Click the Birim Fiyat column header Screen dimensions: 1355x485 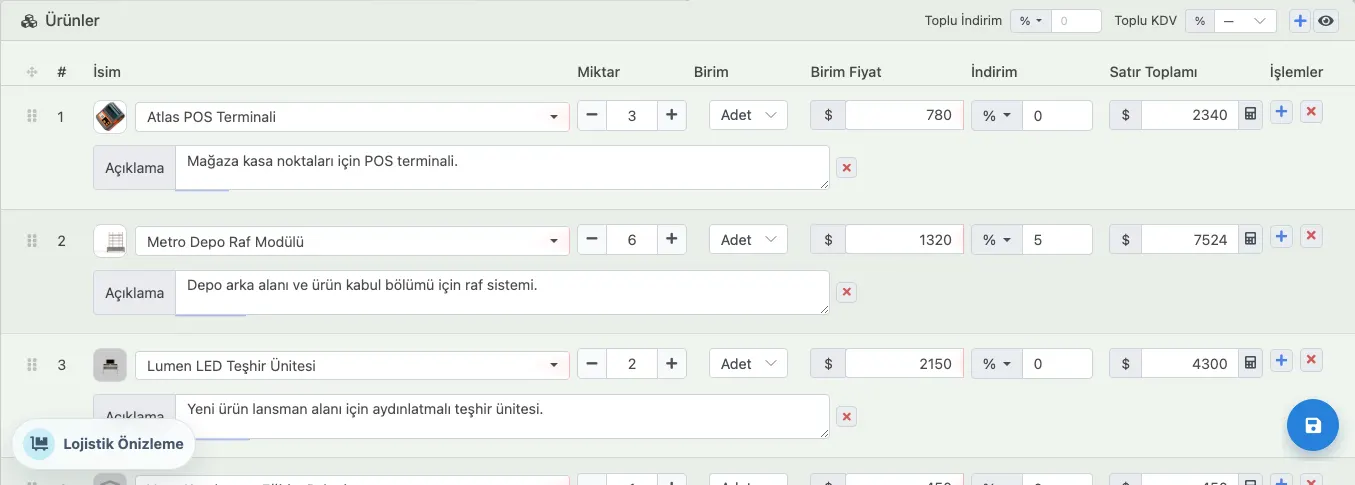[x=846, y=72]
